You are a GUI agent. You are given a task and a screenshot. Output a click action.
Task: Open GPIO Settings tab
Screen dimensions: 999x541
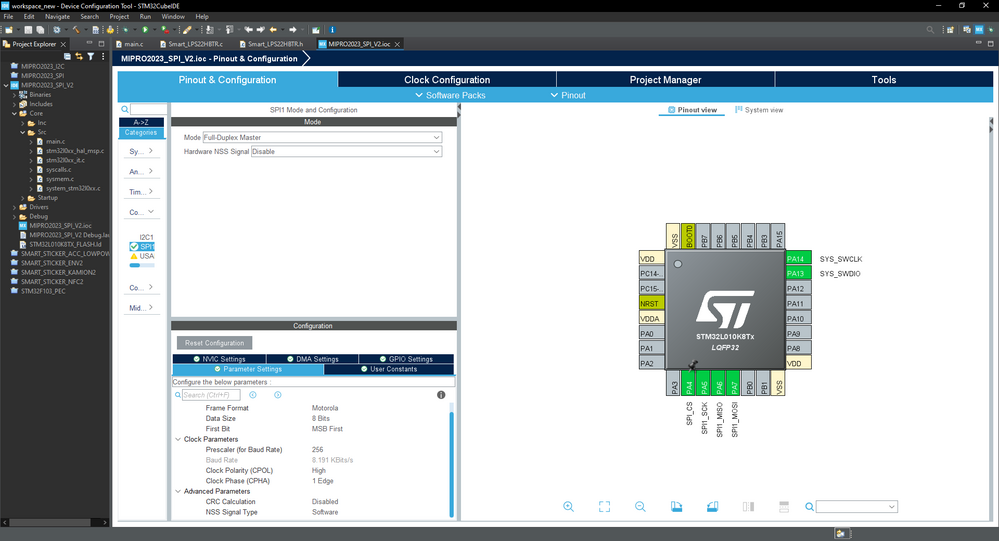[x=406, y=359]
